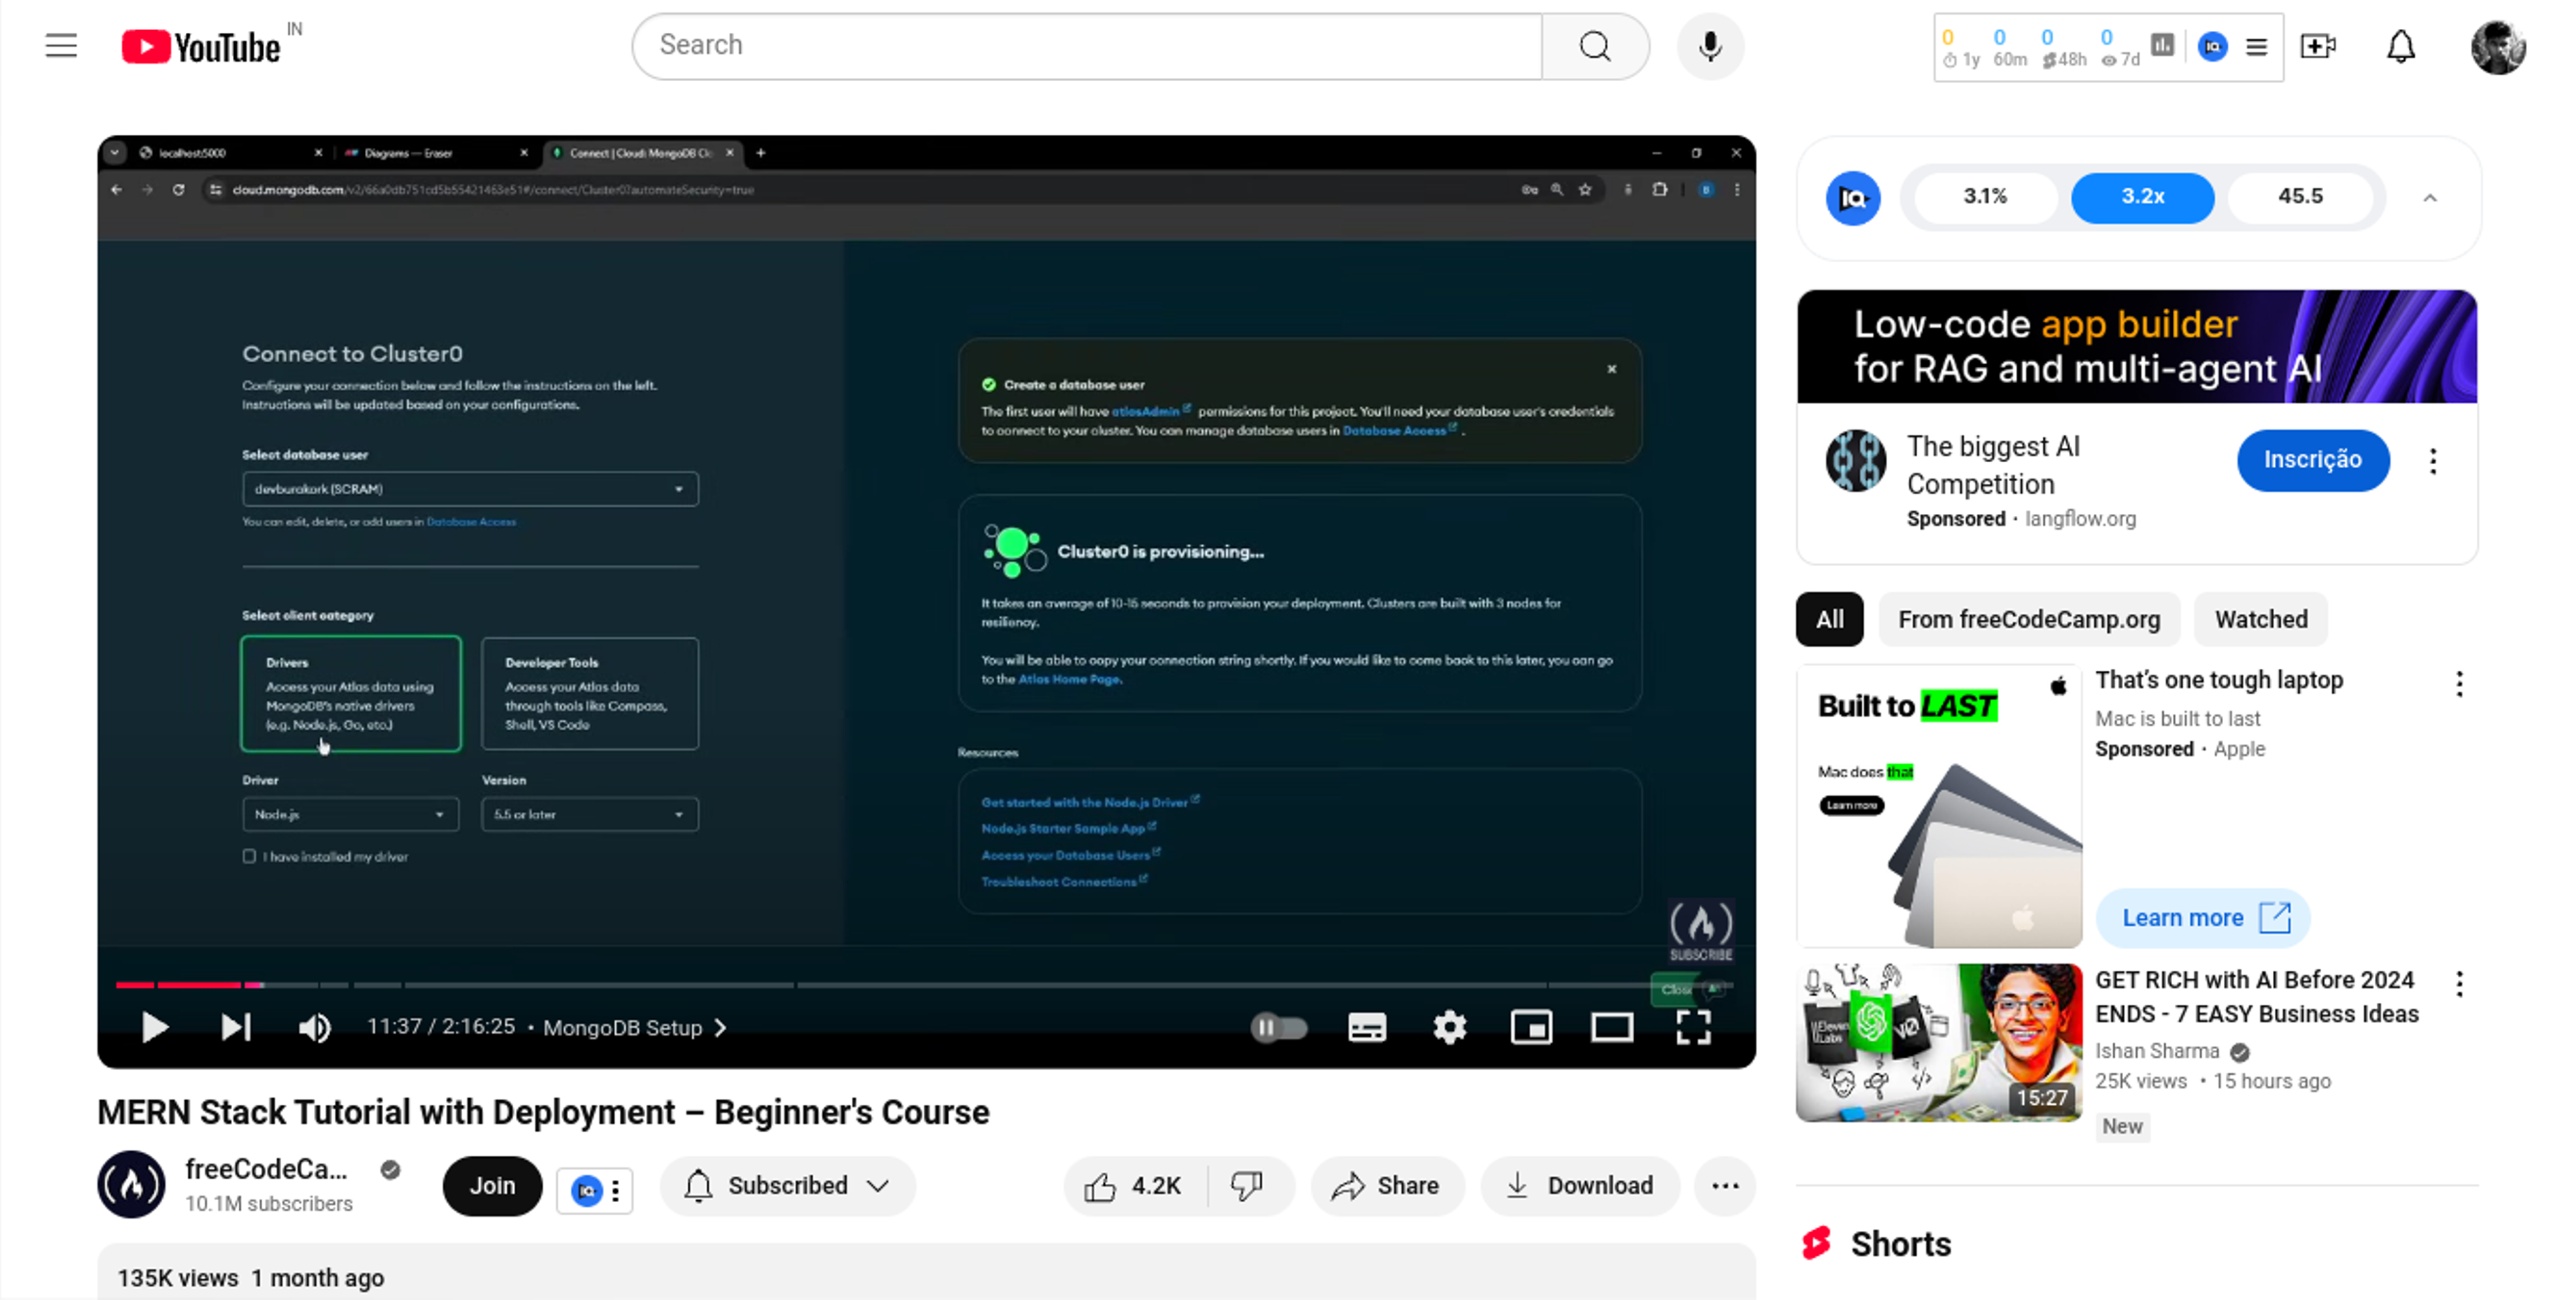
Task: Check the 'I have installed my driver' checkbox
Action: (x=249, y=856)
